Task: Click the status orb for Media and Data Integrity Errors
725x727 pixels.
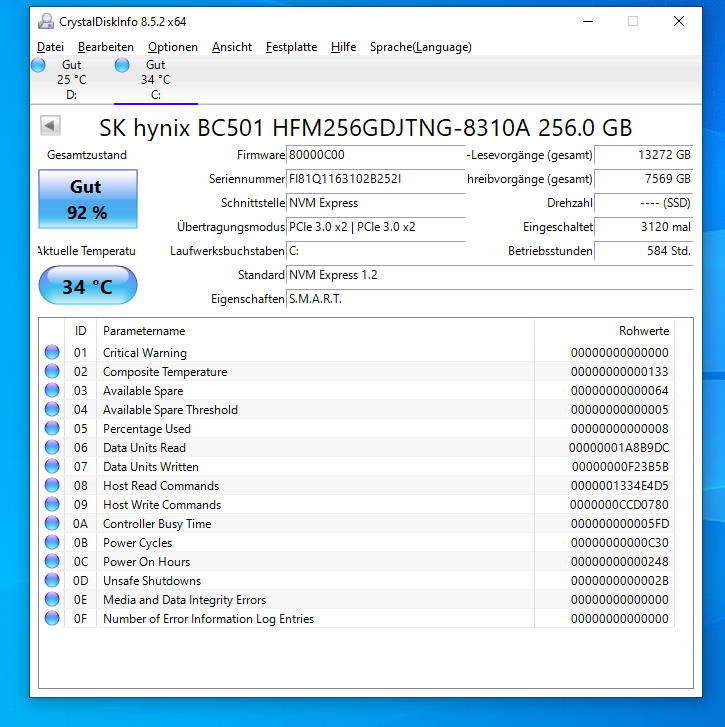Action: click(x=52, y=599)
